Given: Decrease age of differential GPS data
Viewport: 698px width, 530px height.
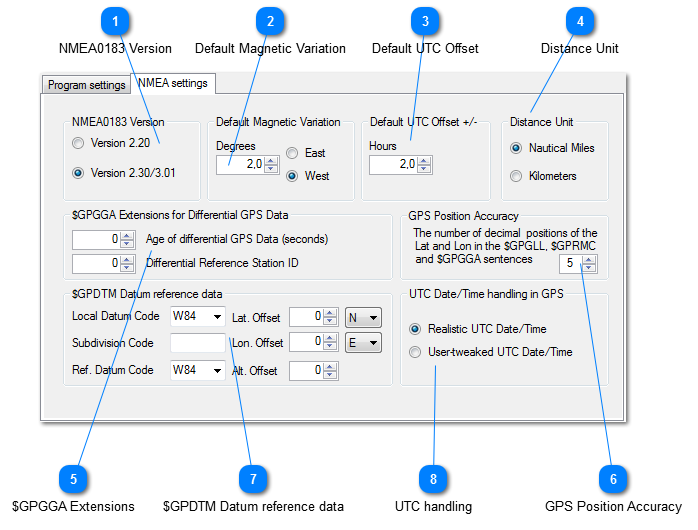Looking at the screenshot, I should tap(127, 243).
